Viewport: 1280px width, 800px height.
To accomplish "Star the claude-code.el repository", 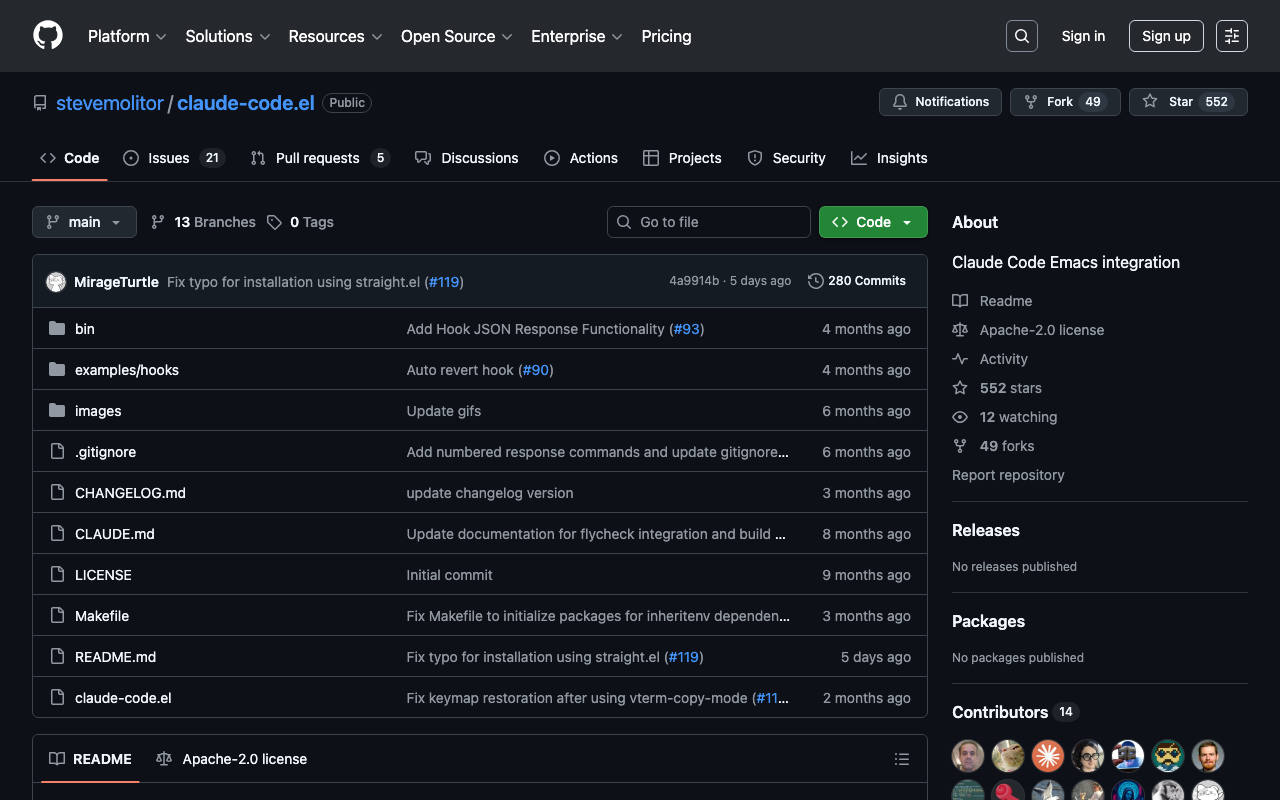I will click(x=1187, y=102).
